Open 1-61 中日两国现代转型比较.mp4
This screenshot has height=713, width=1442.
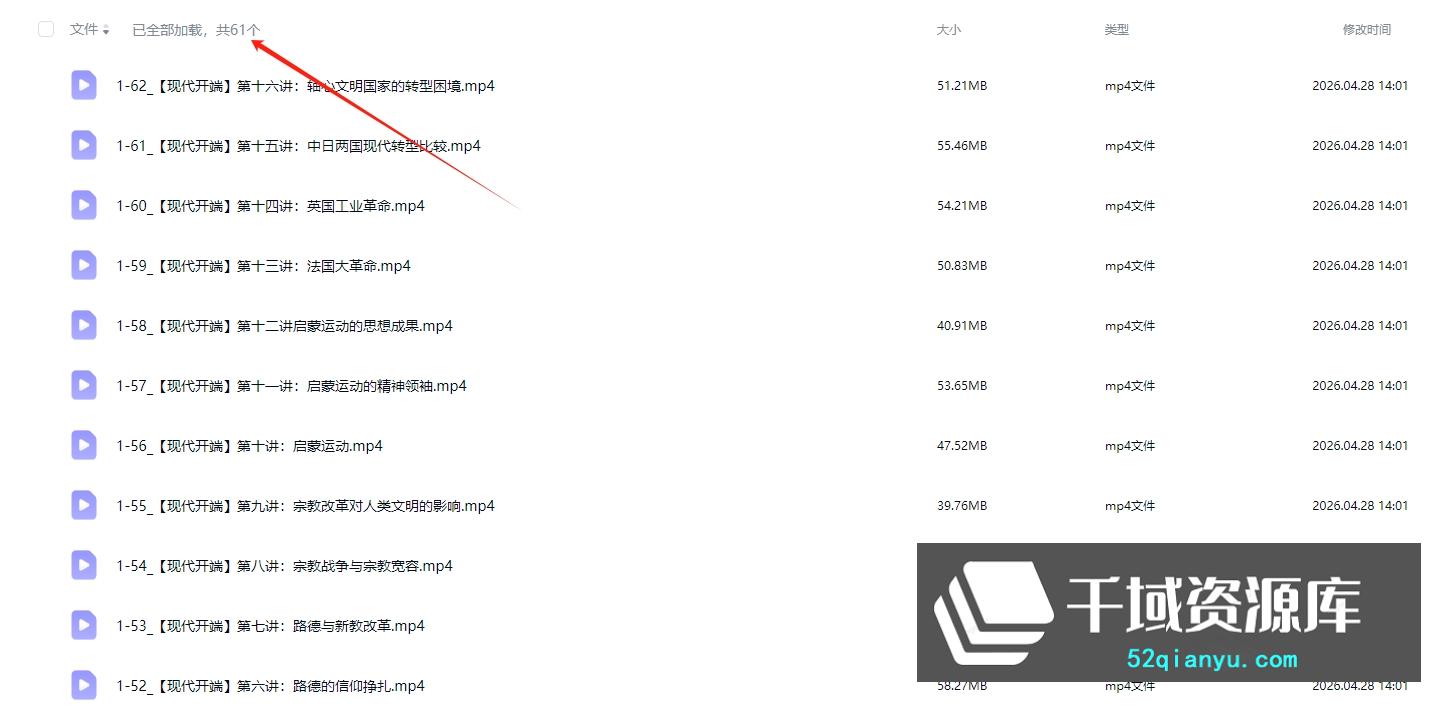[298, 146]
